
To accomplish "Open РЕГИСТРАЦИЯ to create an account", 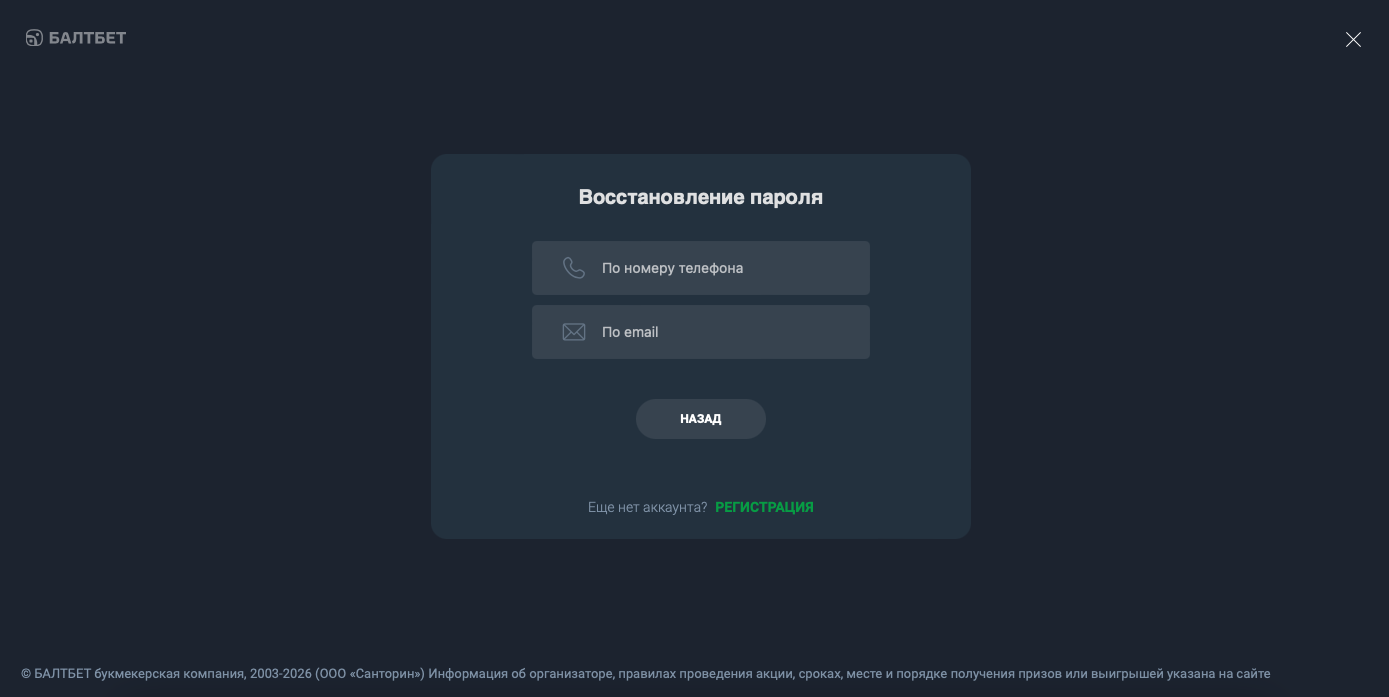I will point(764,507).
